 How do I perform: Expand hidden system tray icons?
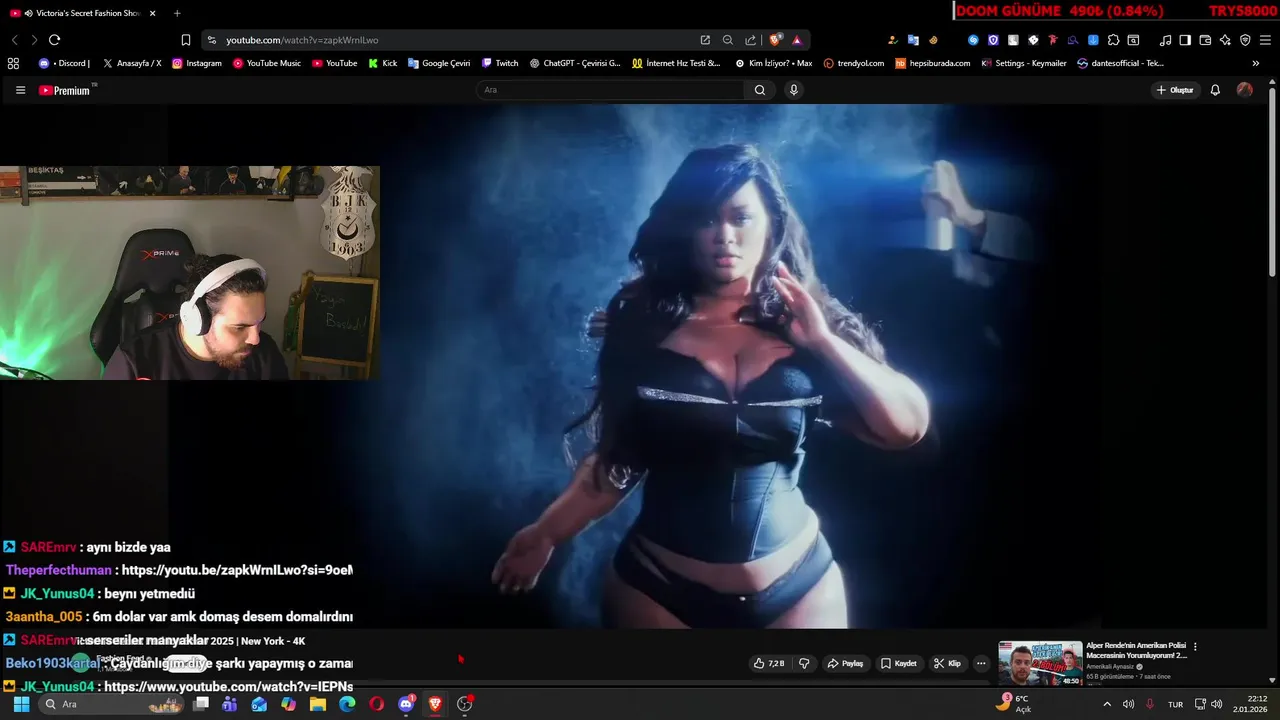(x=1106, y=704)
